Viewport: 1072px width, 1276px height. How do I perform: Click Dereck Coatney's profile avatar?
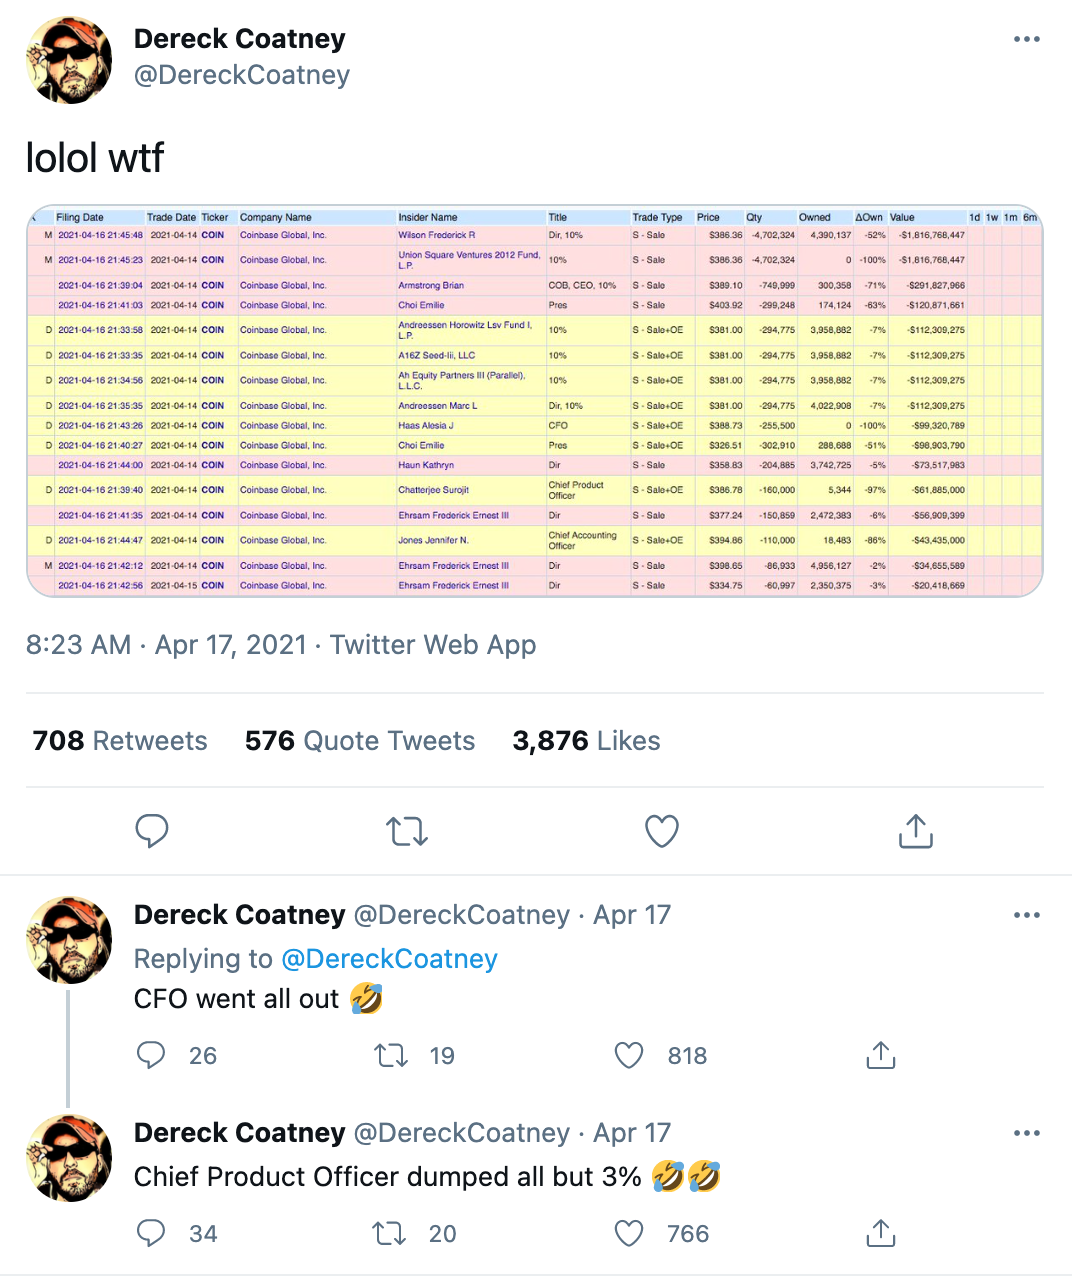[x=68, y=60]
